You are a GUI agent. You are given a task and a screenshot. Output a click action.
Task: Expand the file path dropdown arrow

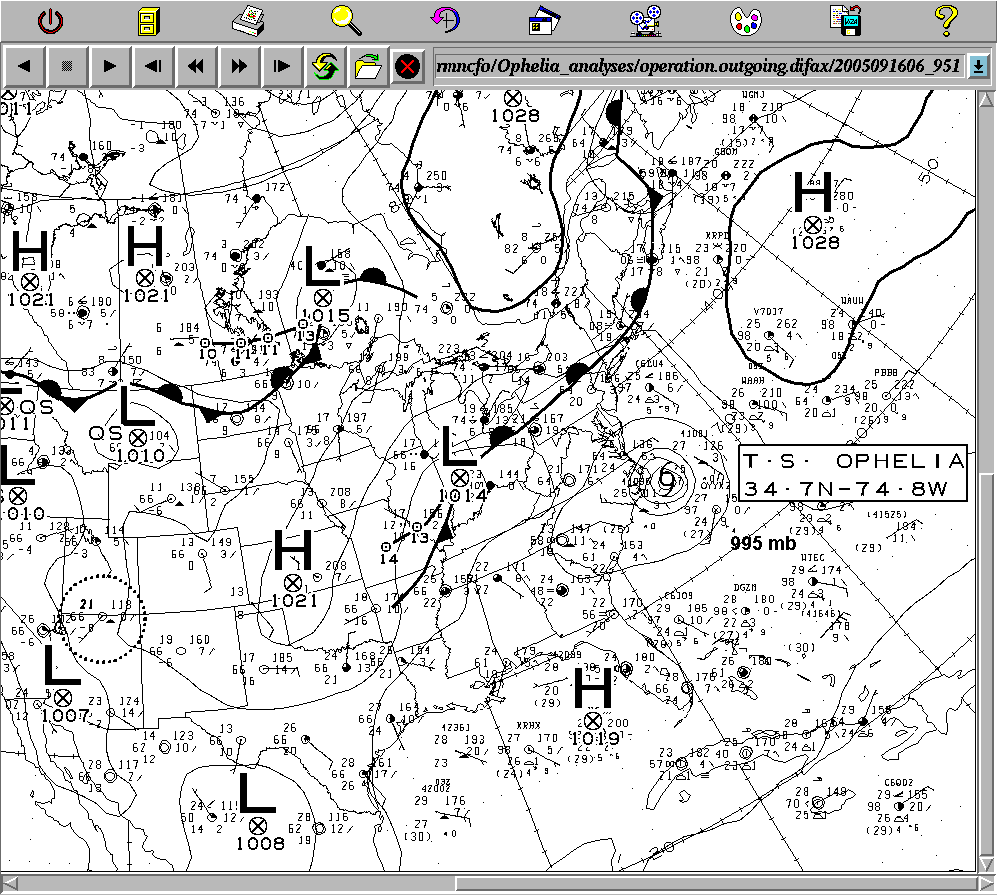978,66
